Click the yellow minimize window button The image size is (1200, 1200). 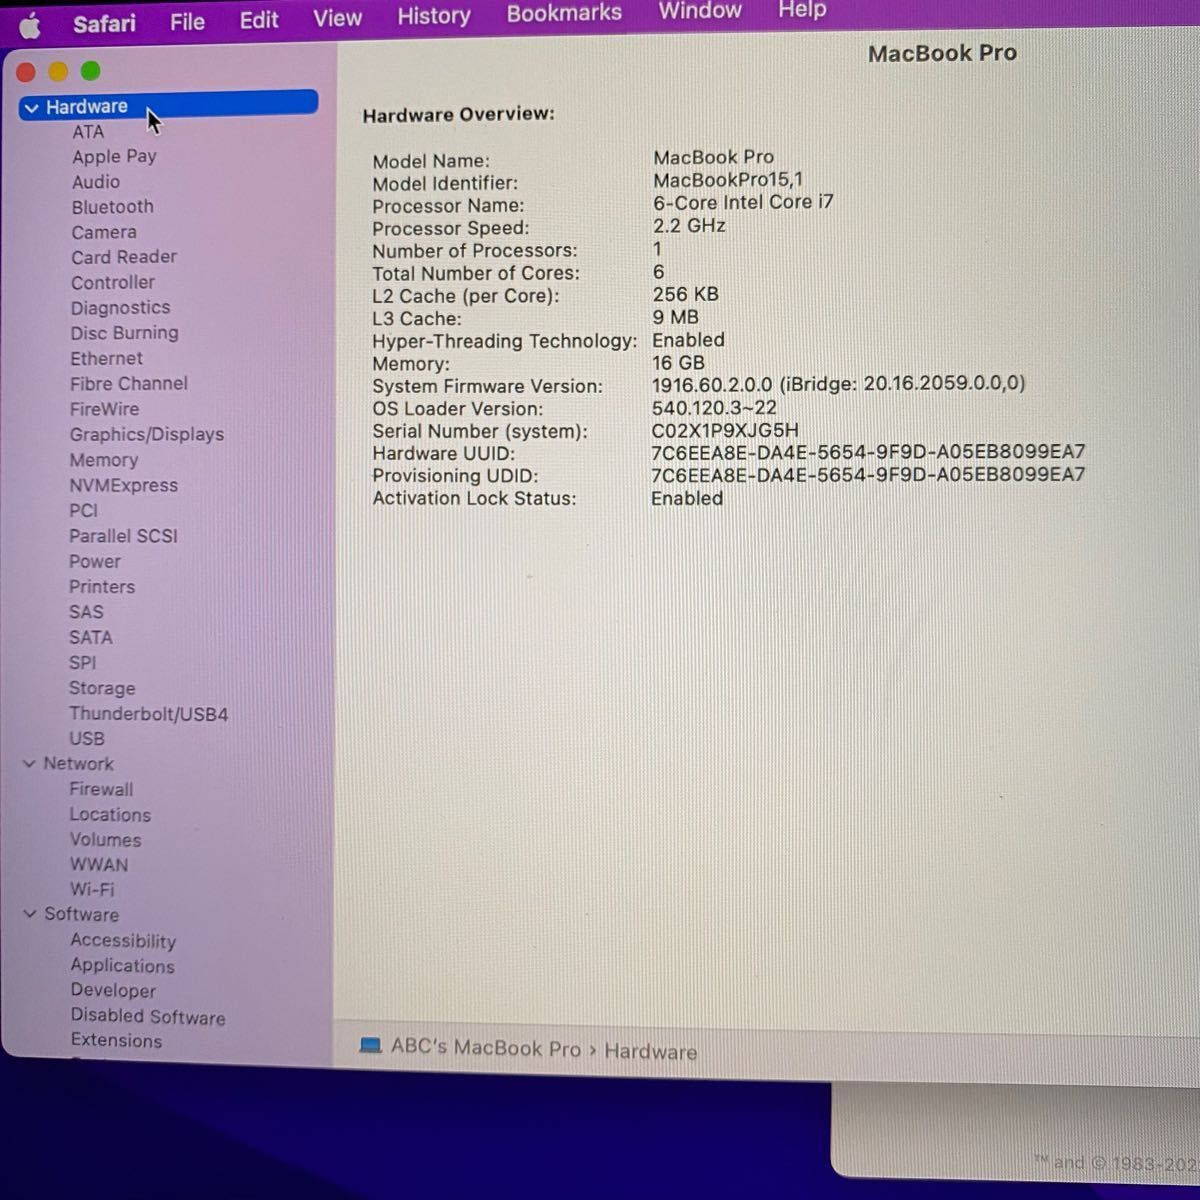tap(58, 71)
